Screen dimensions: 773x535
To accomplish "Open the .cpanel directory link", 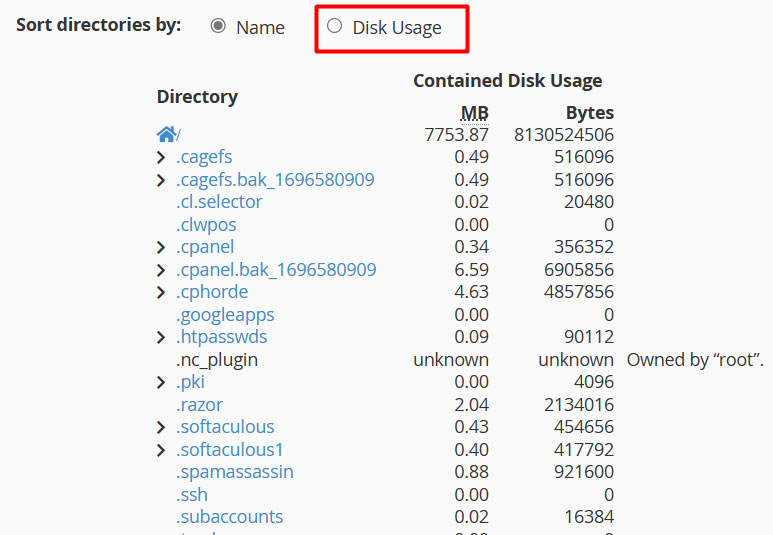I will click(205, 247).
